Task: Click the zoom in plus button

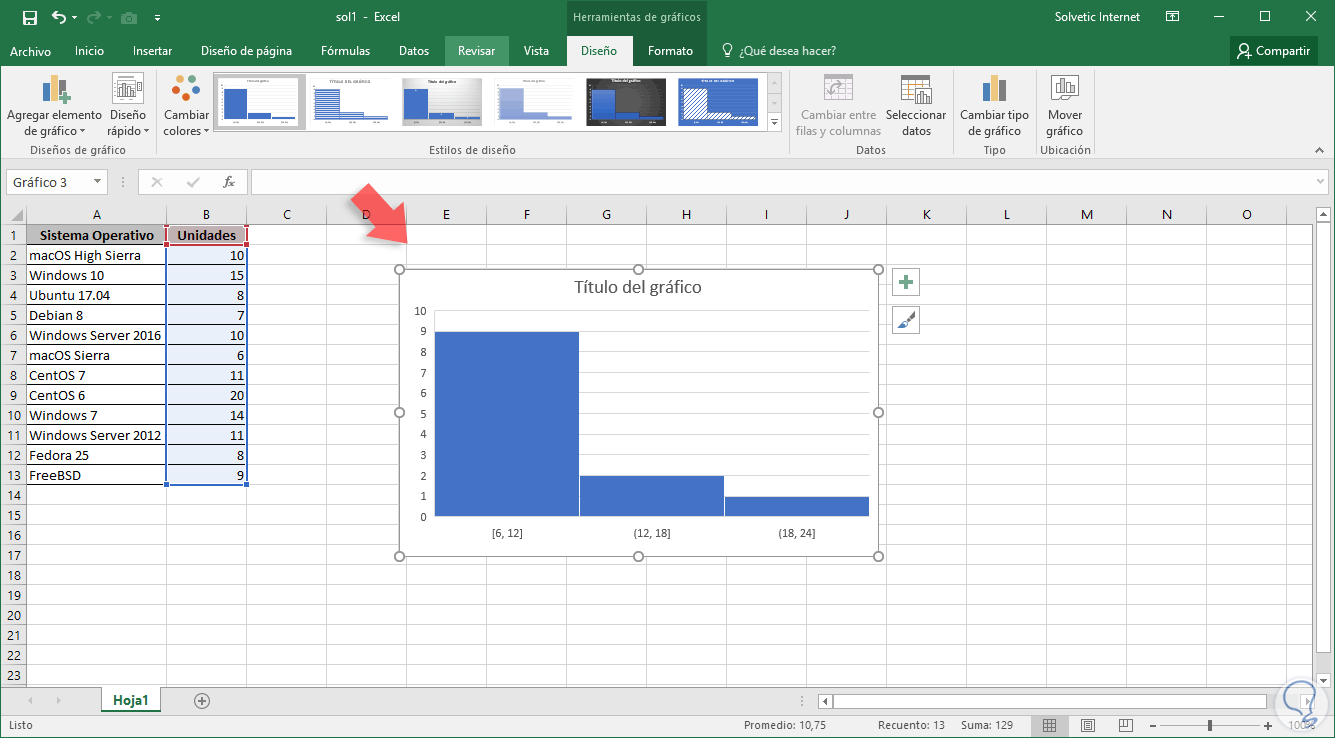Action: tap(1268, 725)
